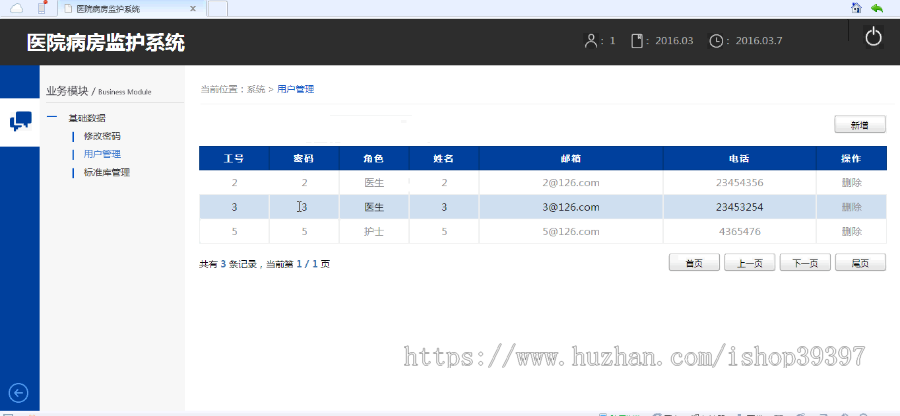This screenshot has width=900, height=416.
Task: Click the circular back arrow in the sidebar
Action: (19, 393)
